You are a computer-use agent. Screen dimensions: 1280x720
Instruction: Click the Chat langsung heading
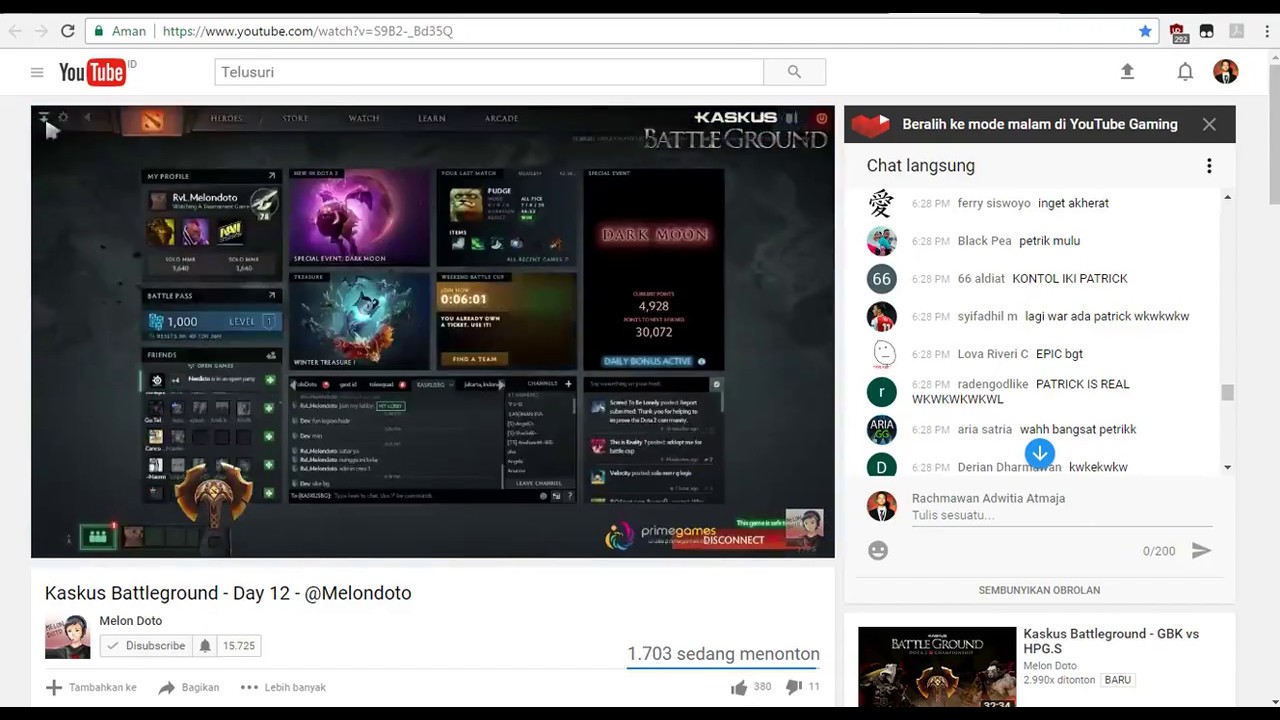(920, 166)
